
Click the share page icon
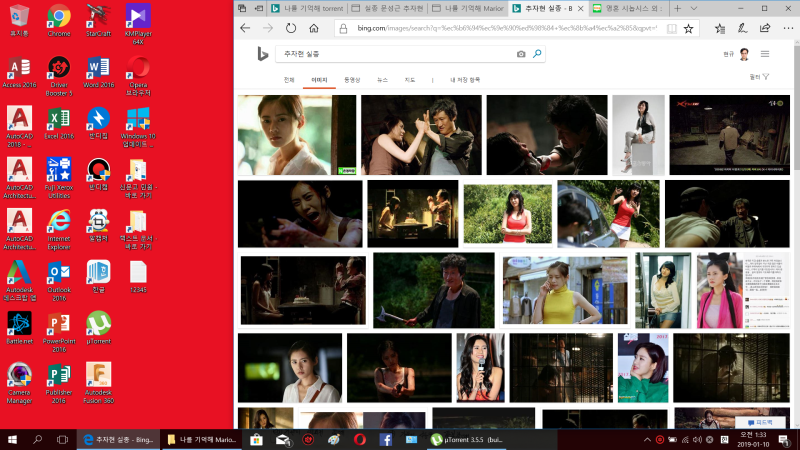(765, 29)
